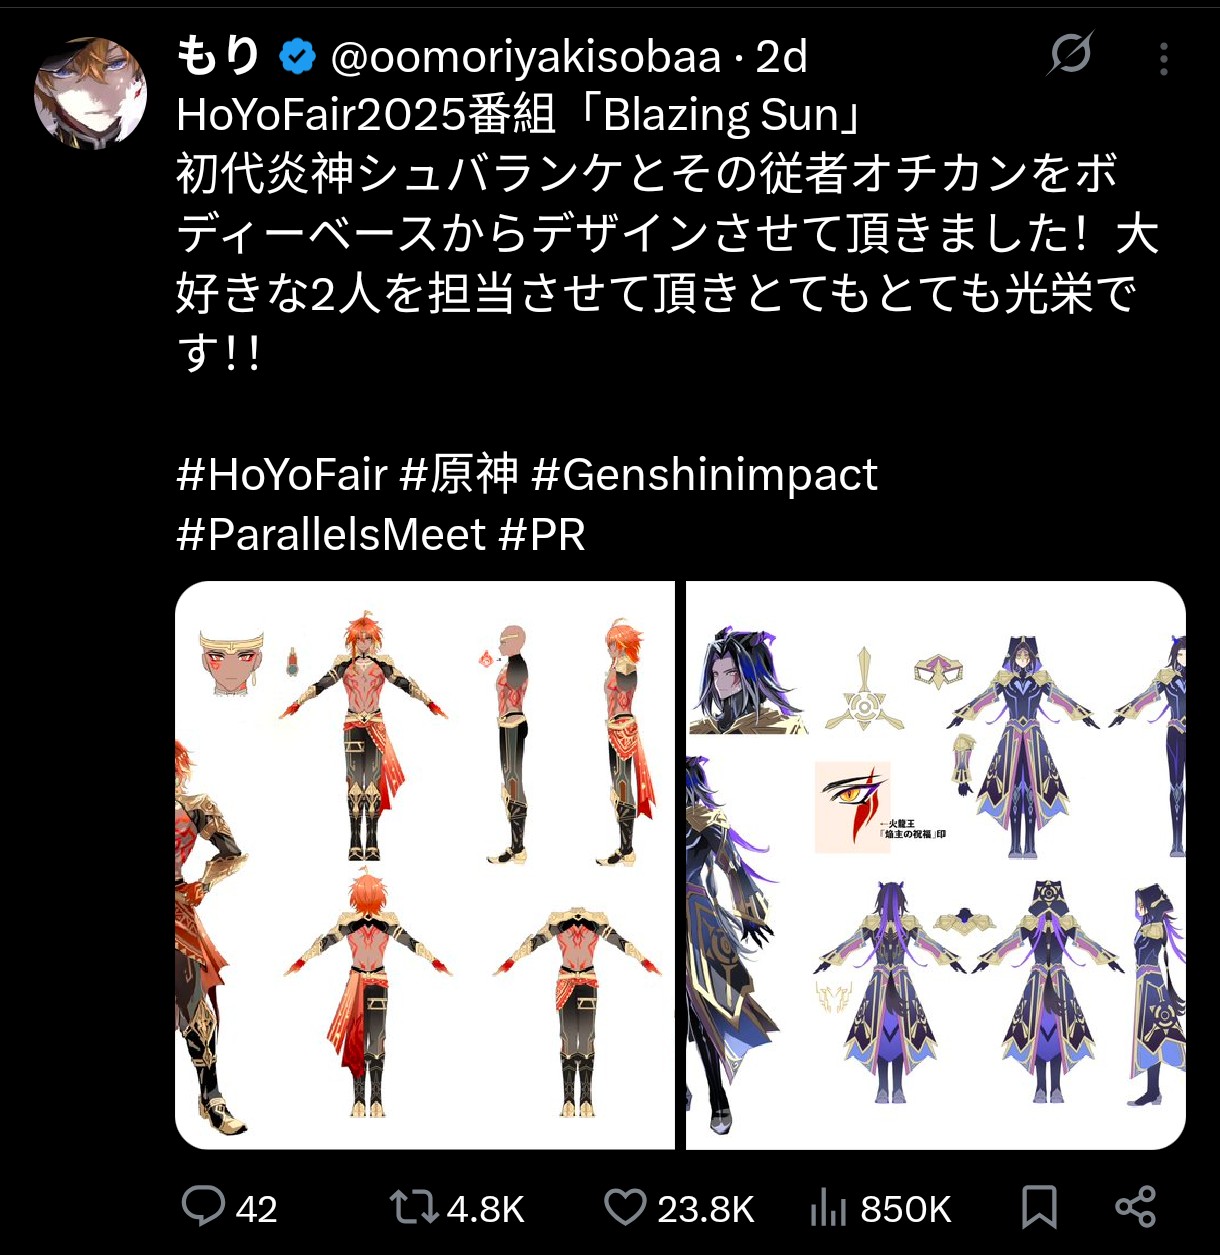Open the #HoYoFair hashtag
The image size is (1220, 1255).
(x=281, y=474)
